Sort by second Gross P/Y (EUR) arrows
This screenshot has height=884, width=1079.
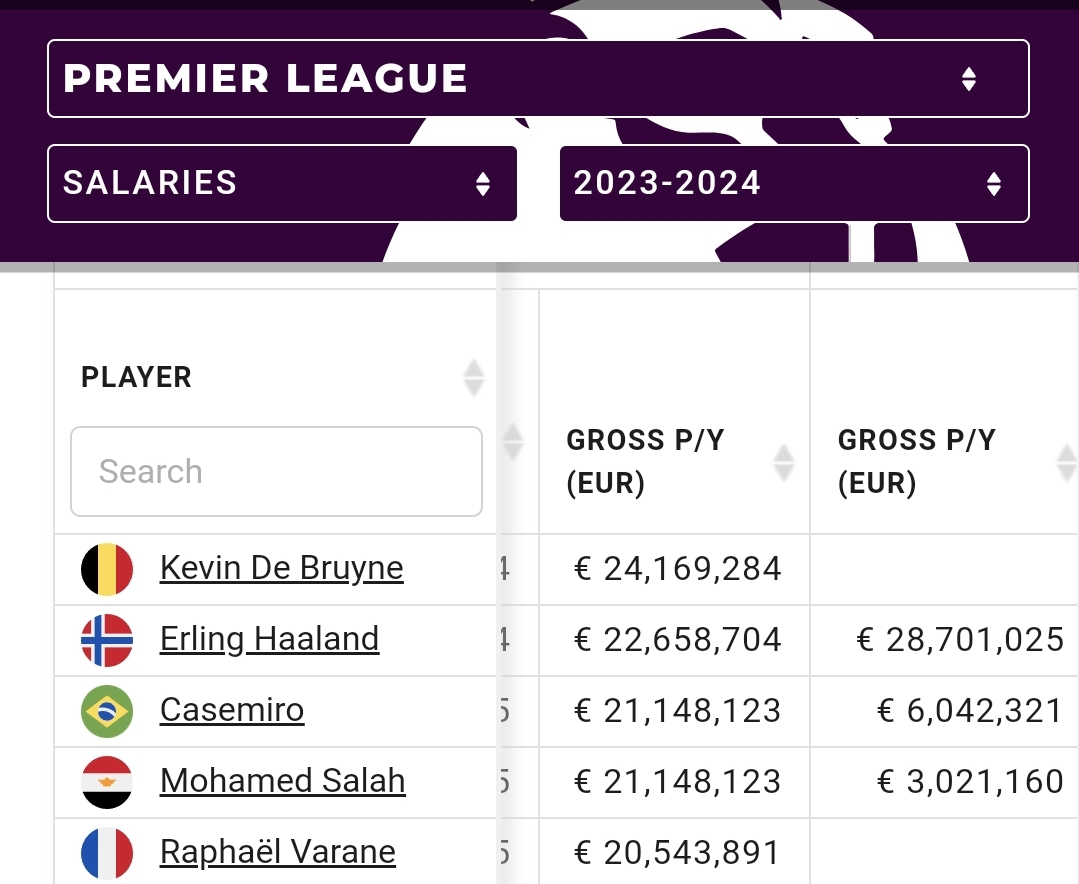pyautogui.click(x=1065, y=462)
